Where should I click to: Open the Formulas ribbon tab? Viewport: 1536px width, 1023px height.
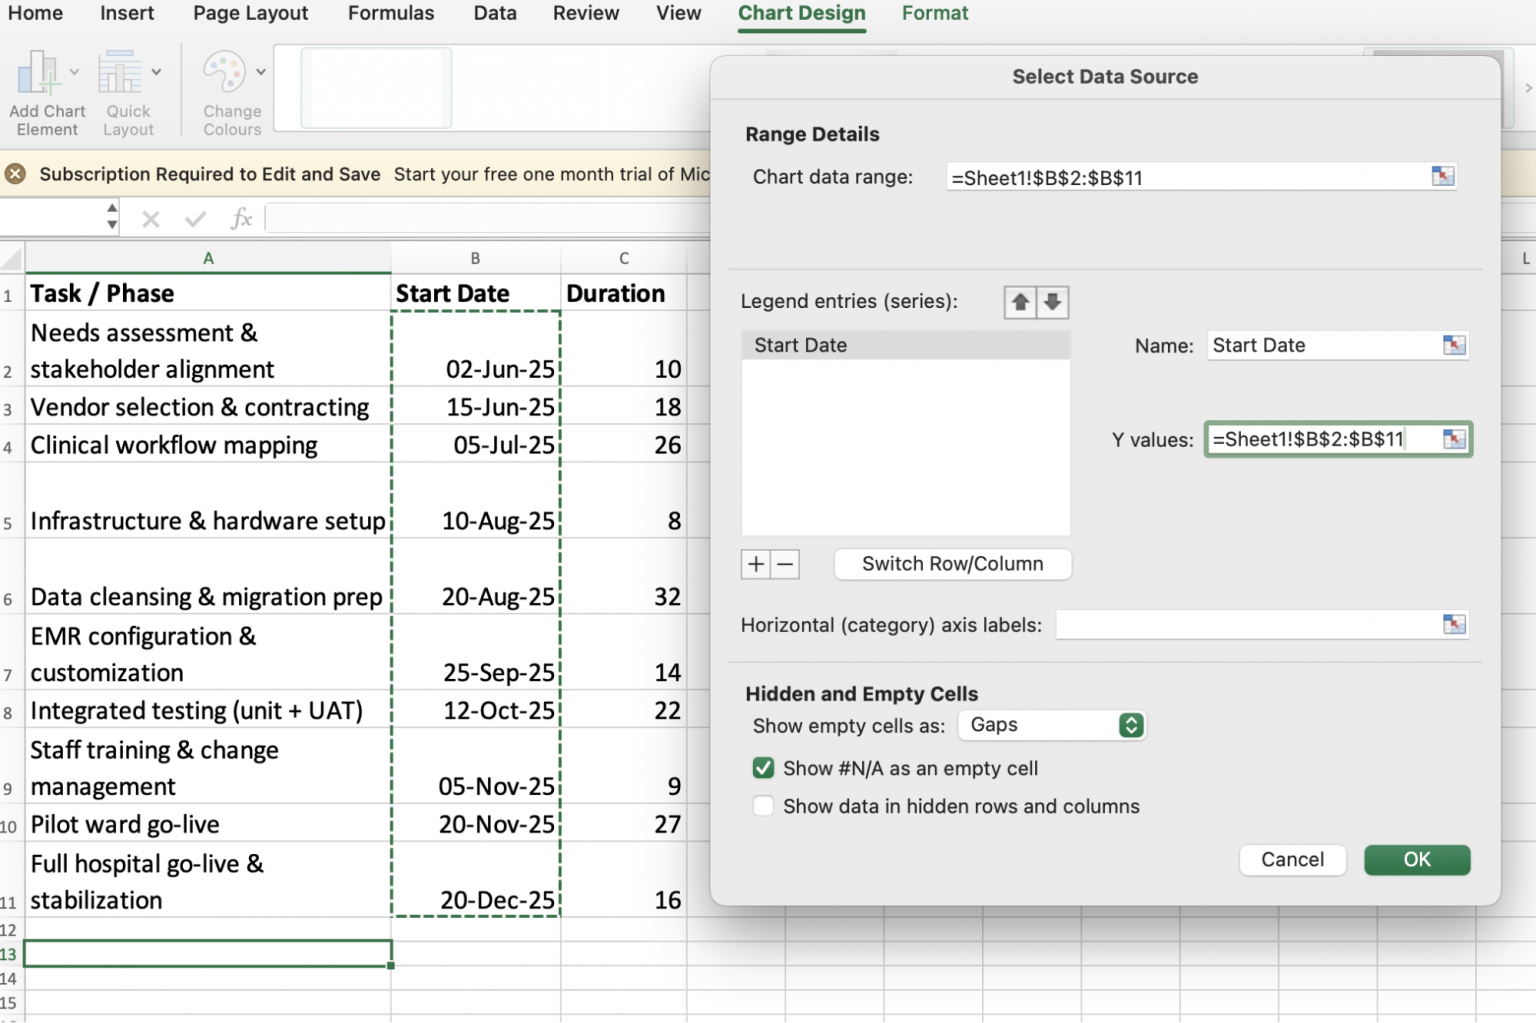391,13
